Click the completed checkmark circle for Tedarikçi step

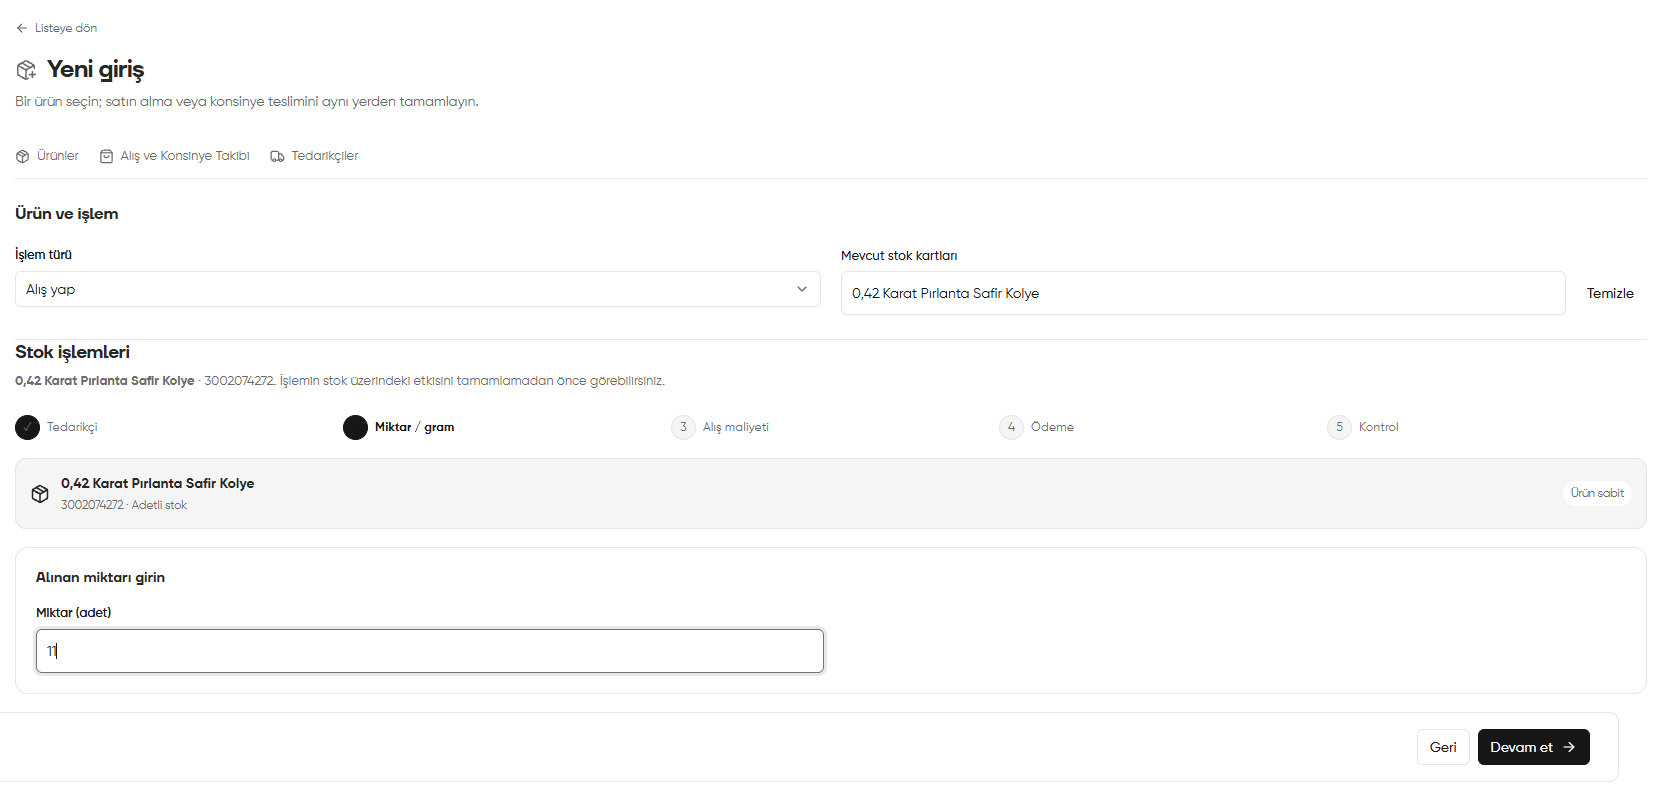point(28,427)
